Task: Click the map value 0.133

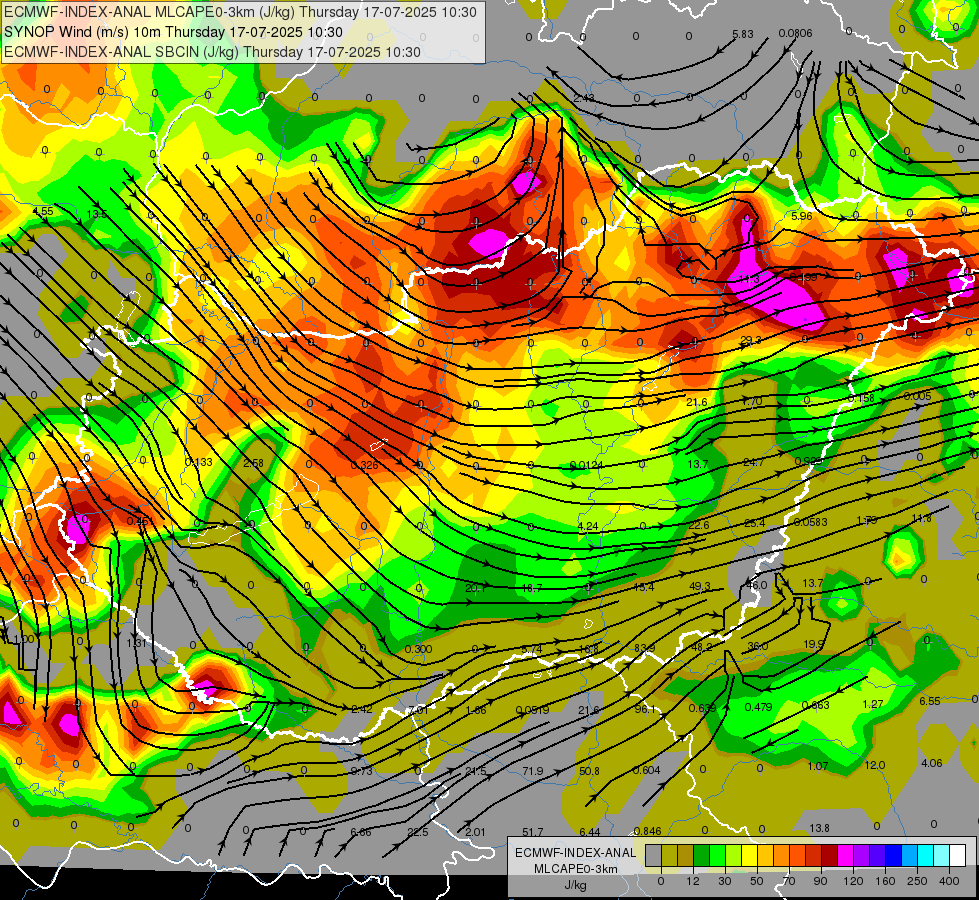Action: click(199, 462)
